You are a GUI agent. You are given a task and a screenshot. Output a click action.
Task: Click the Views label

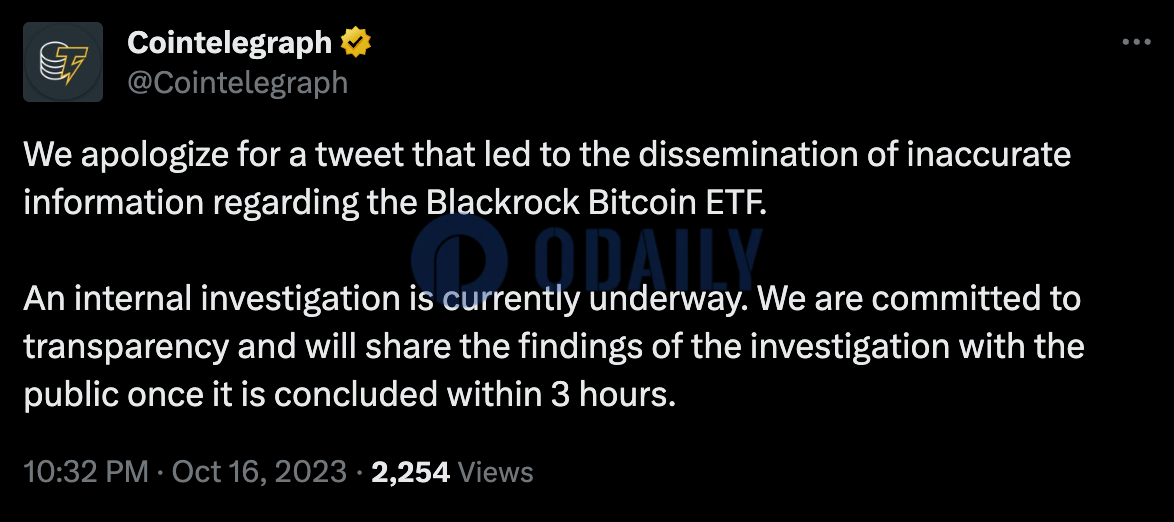pos(495,472)
